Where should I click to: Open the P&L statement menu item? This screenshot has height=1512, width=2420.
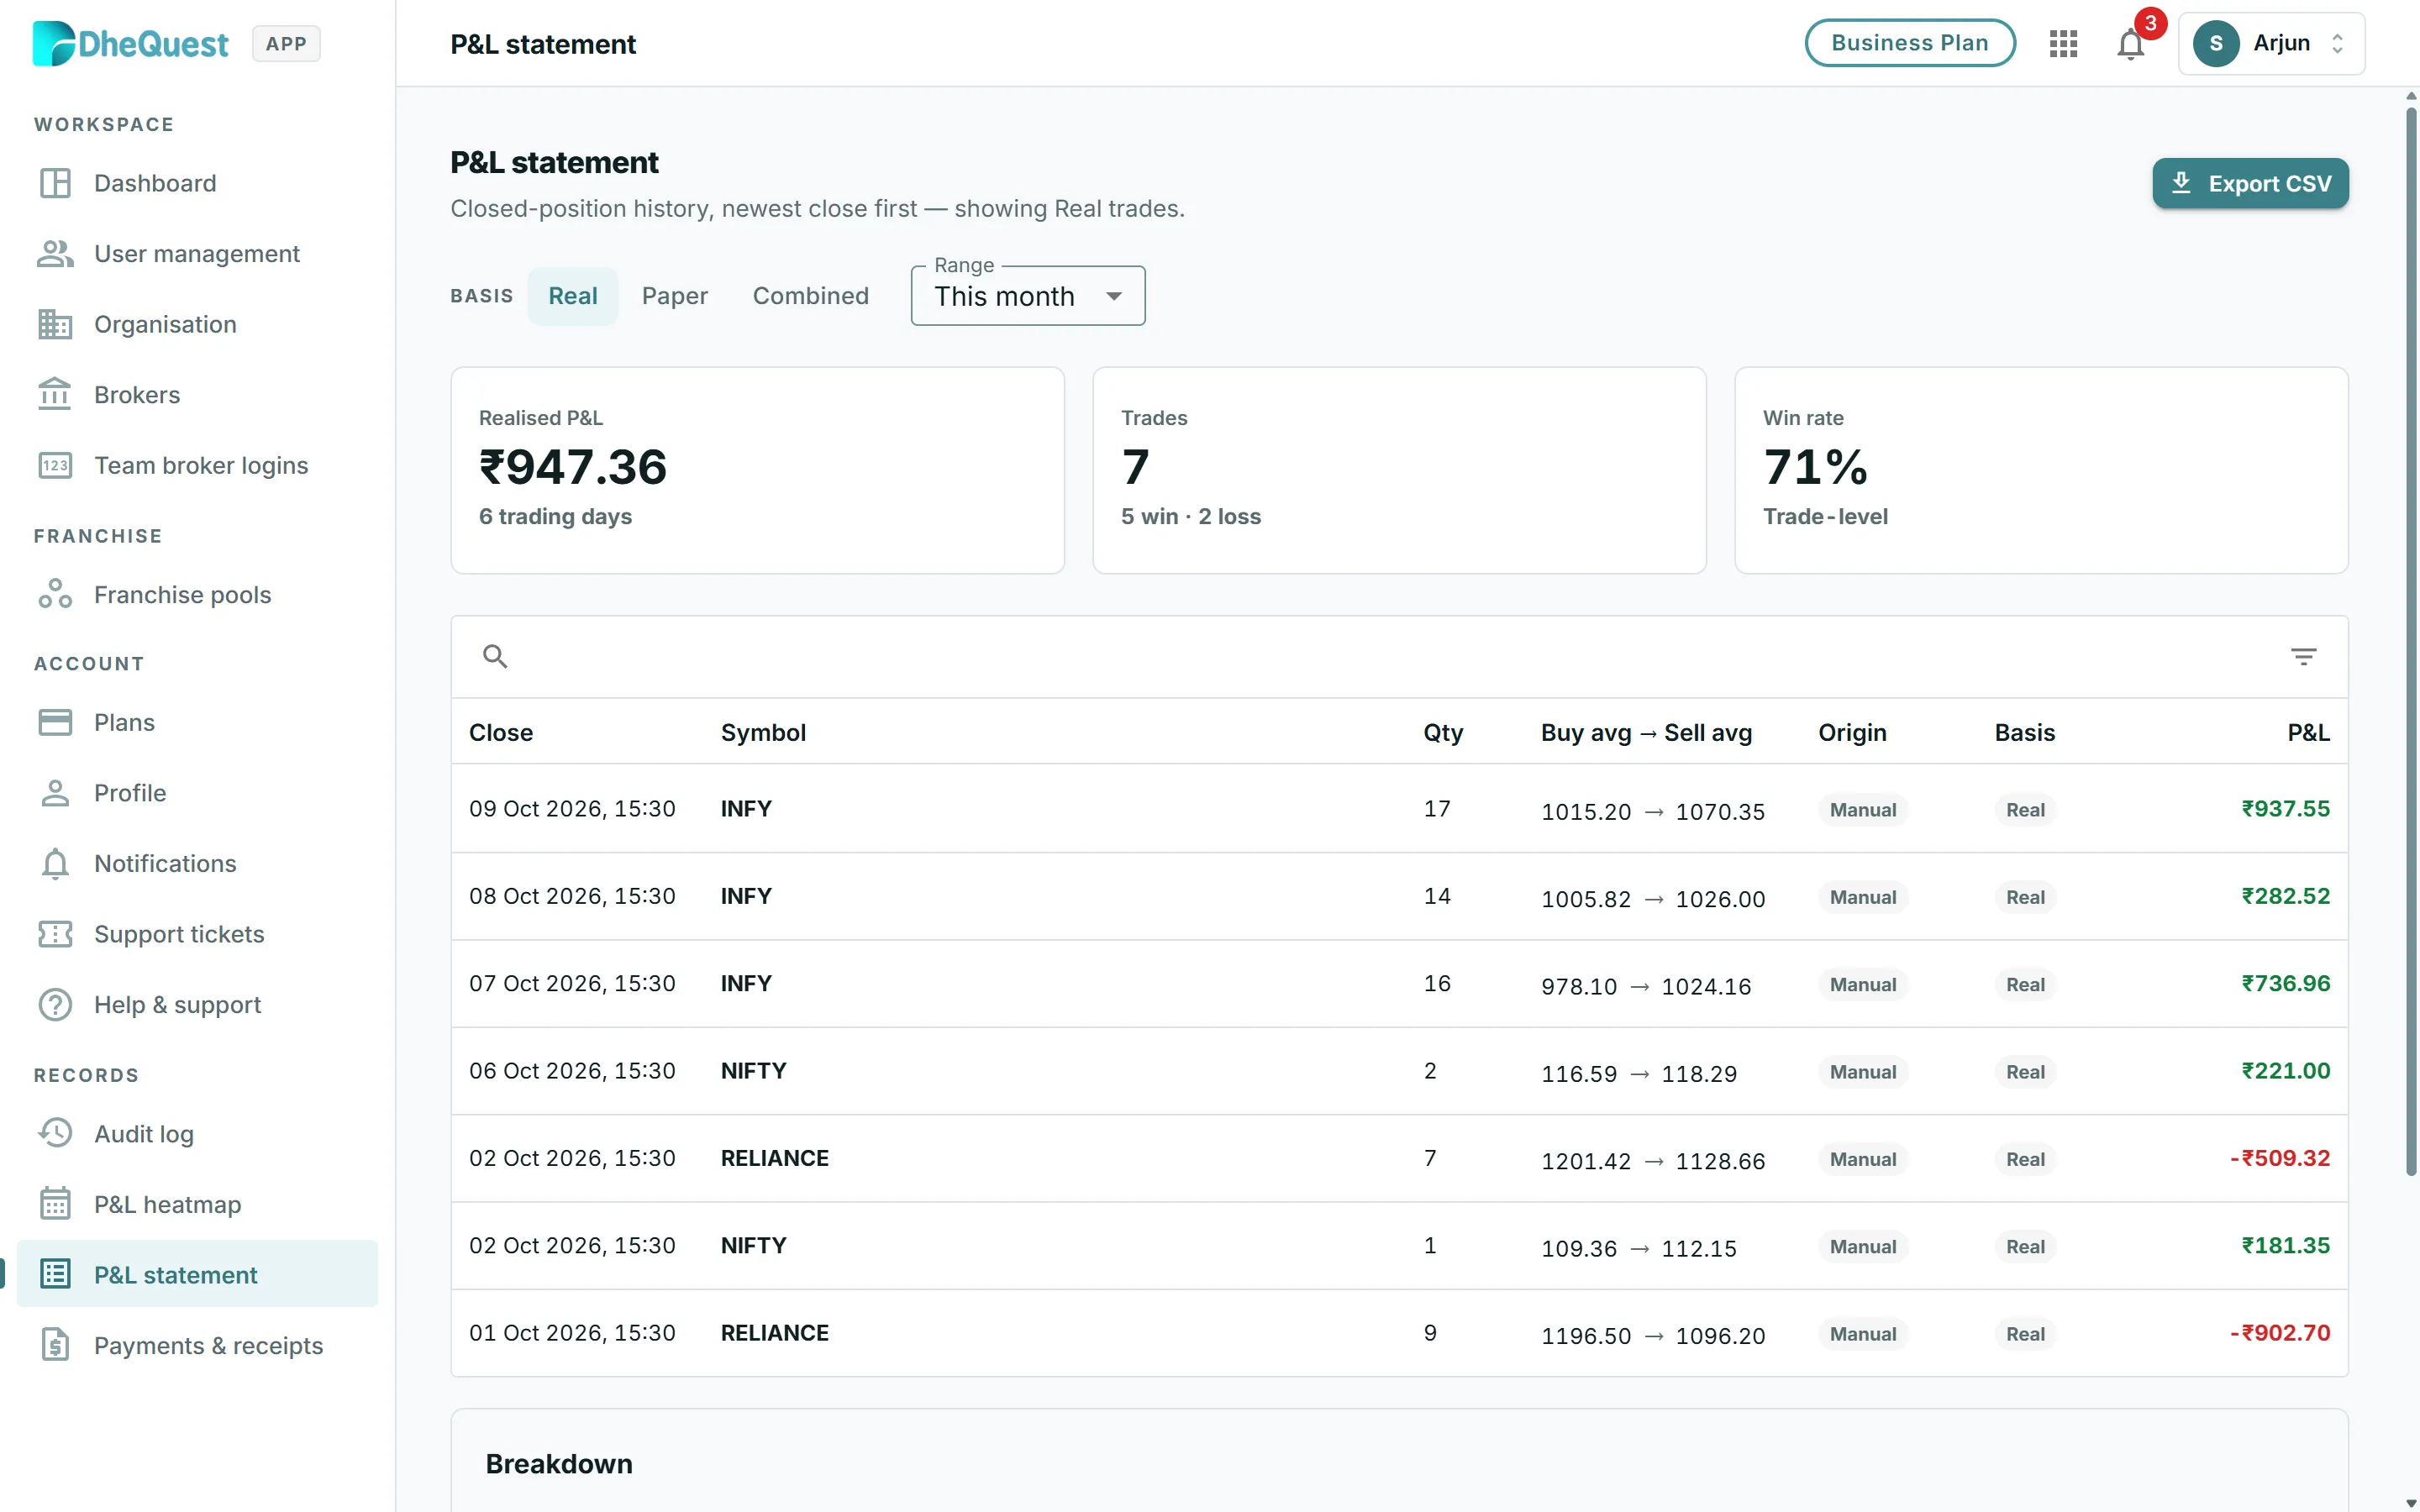click(198, 1274)
